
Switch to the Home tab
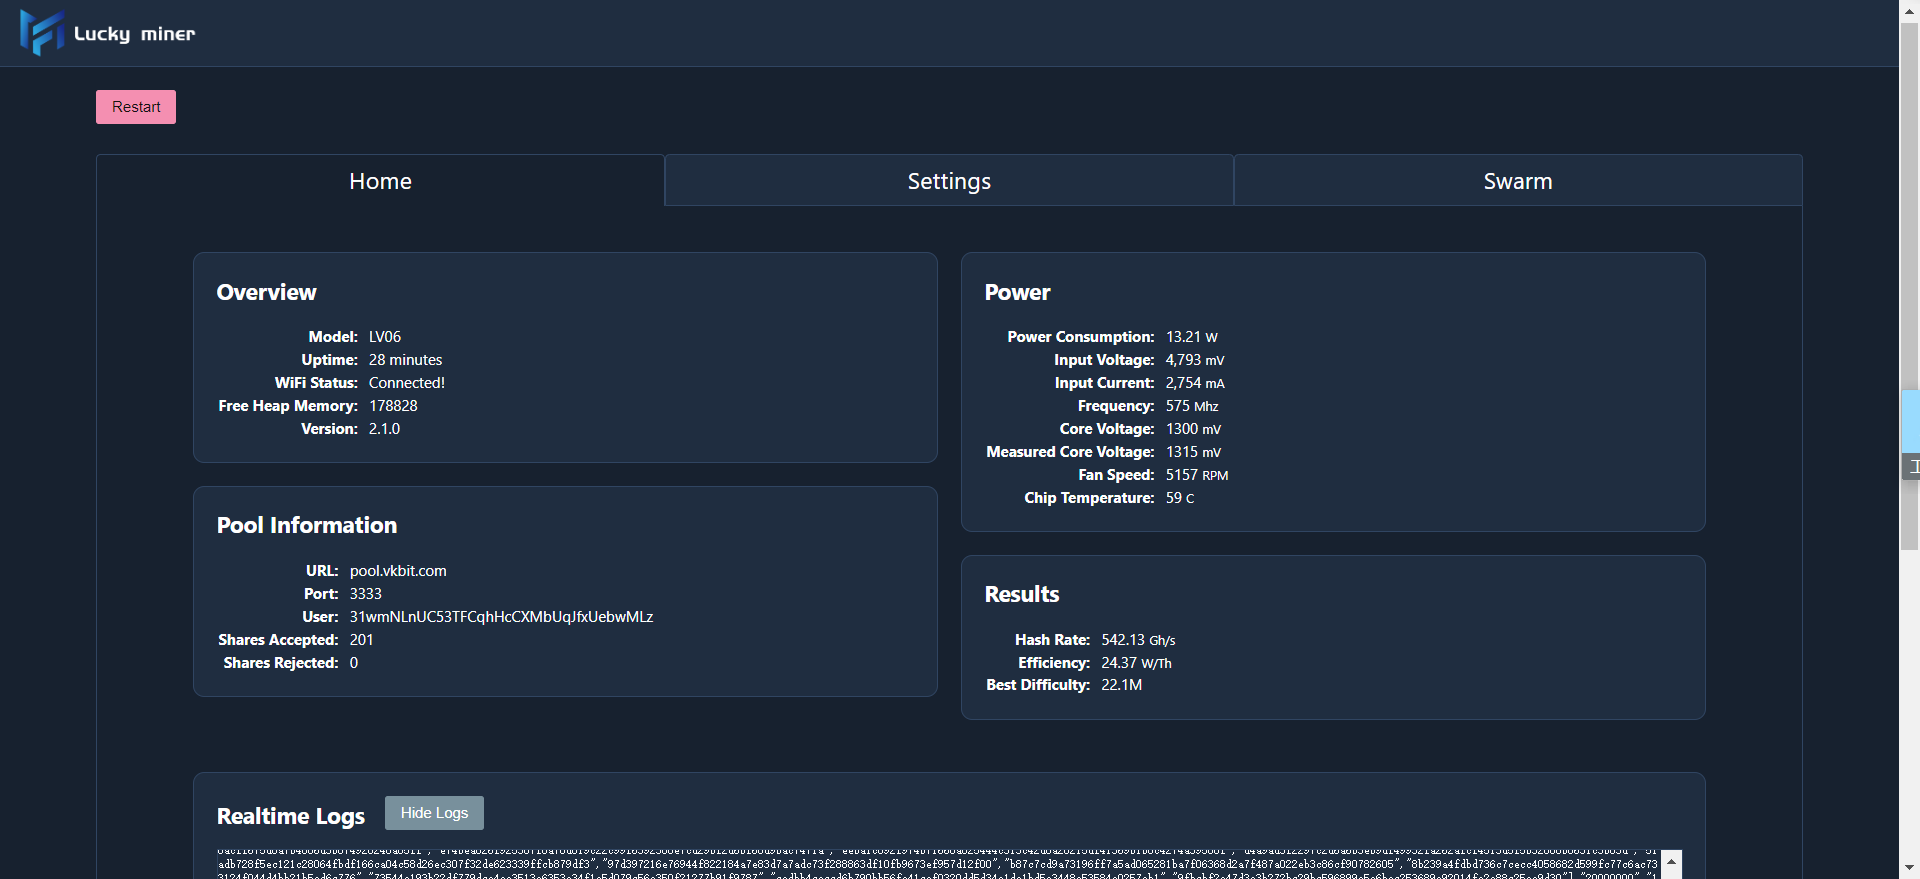click(x=380, y=181)
